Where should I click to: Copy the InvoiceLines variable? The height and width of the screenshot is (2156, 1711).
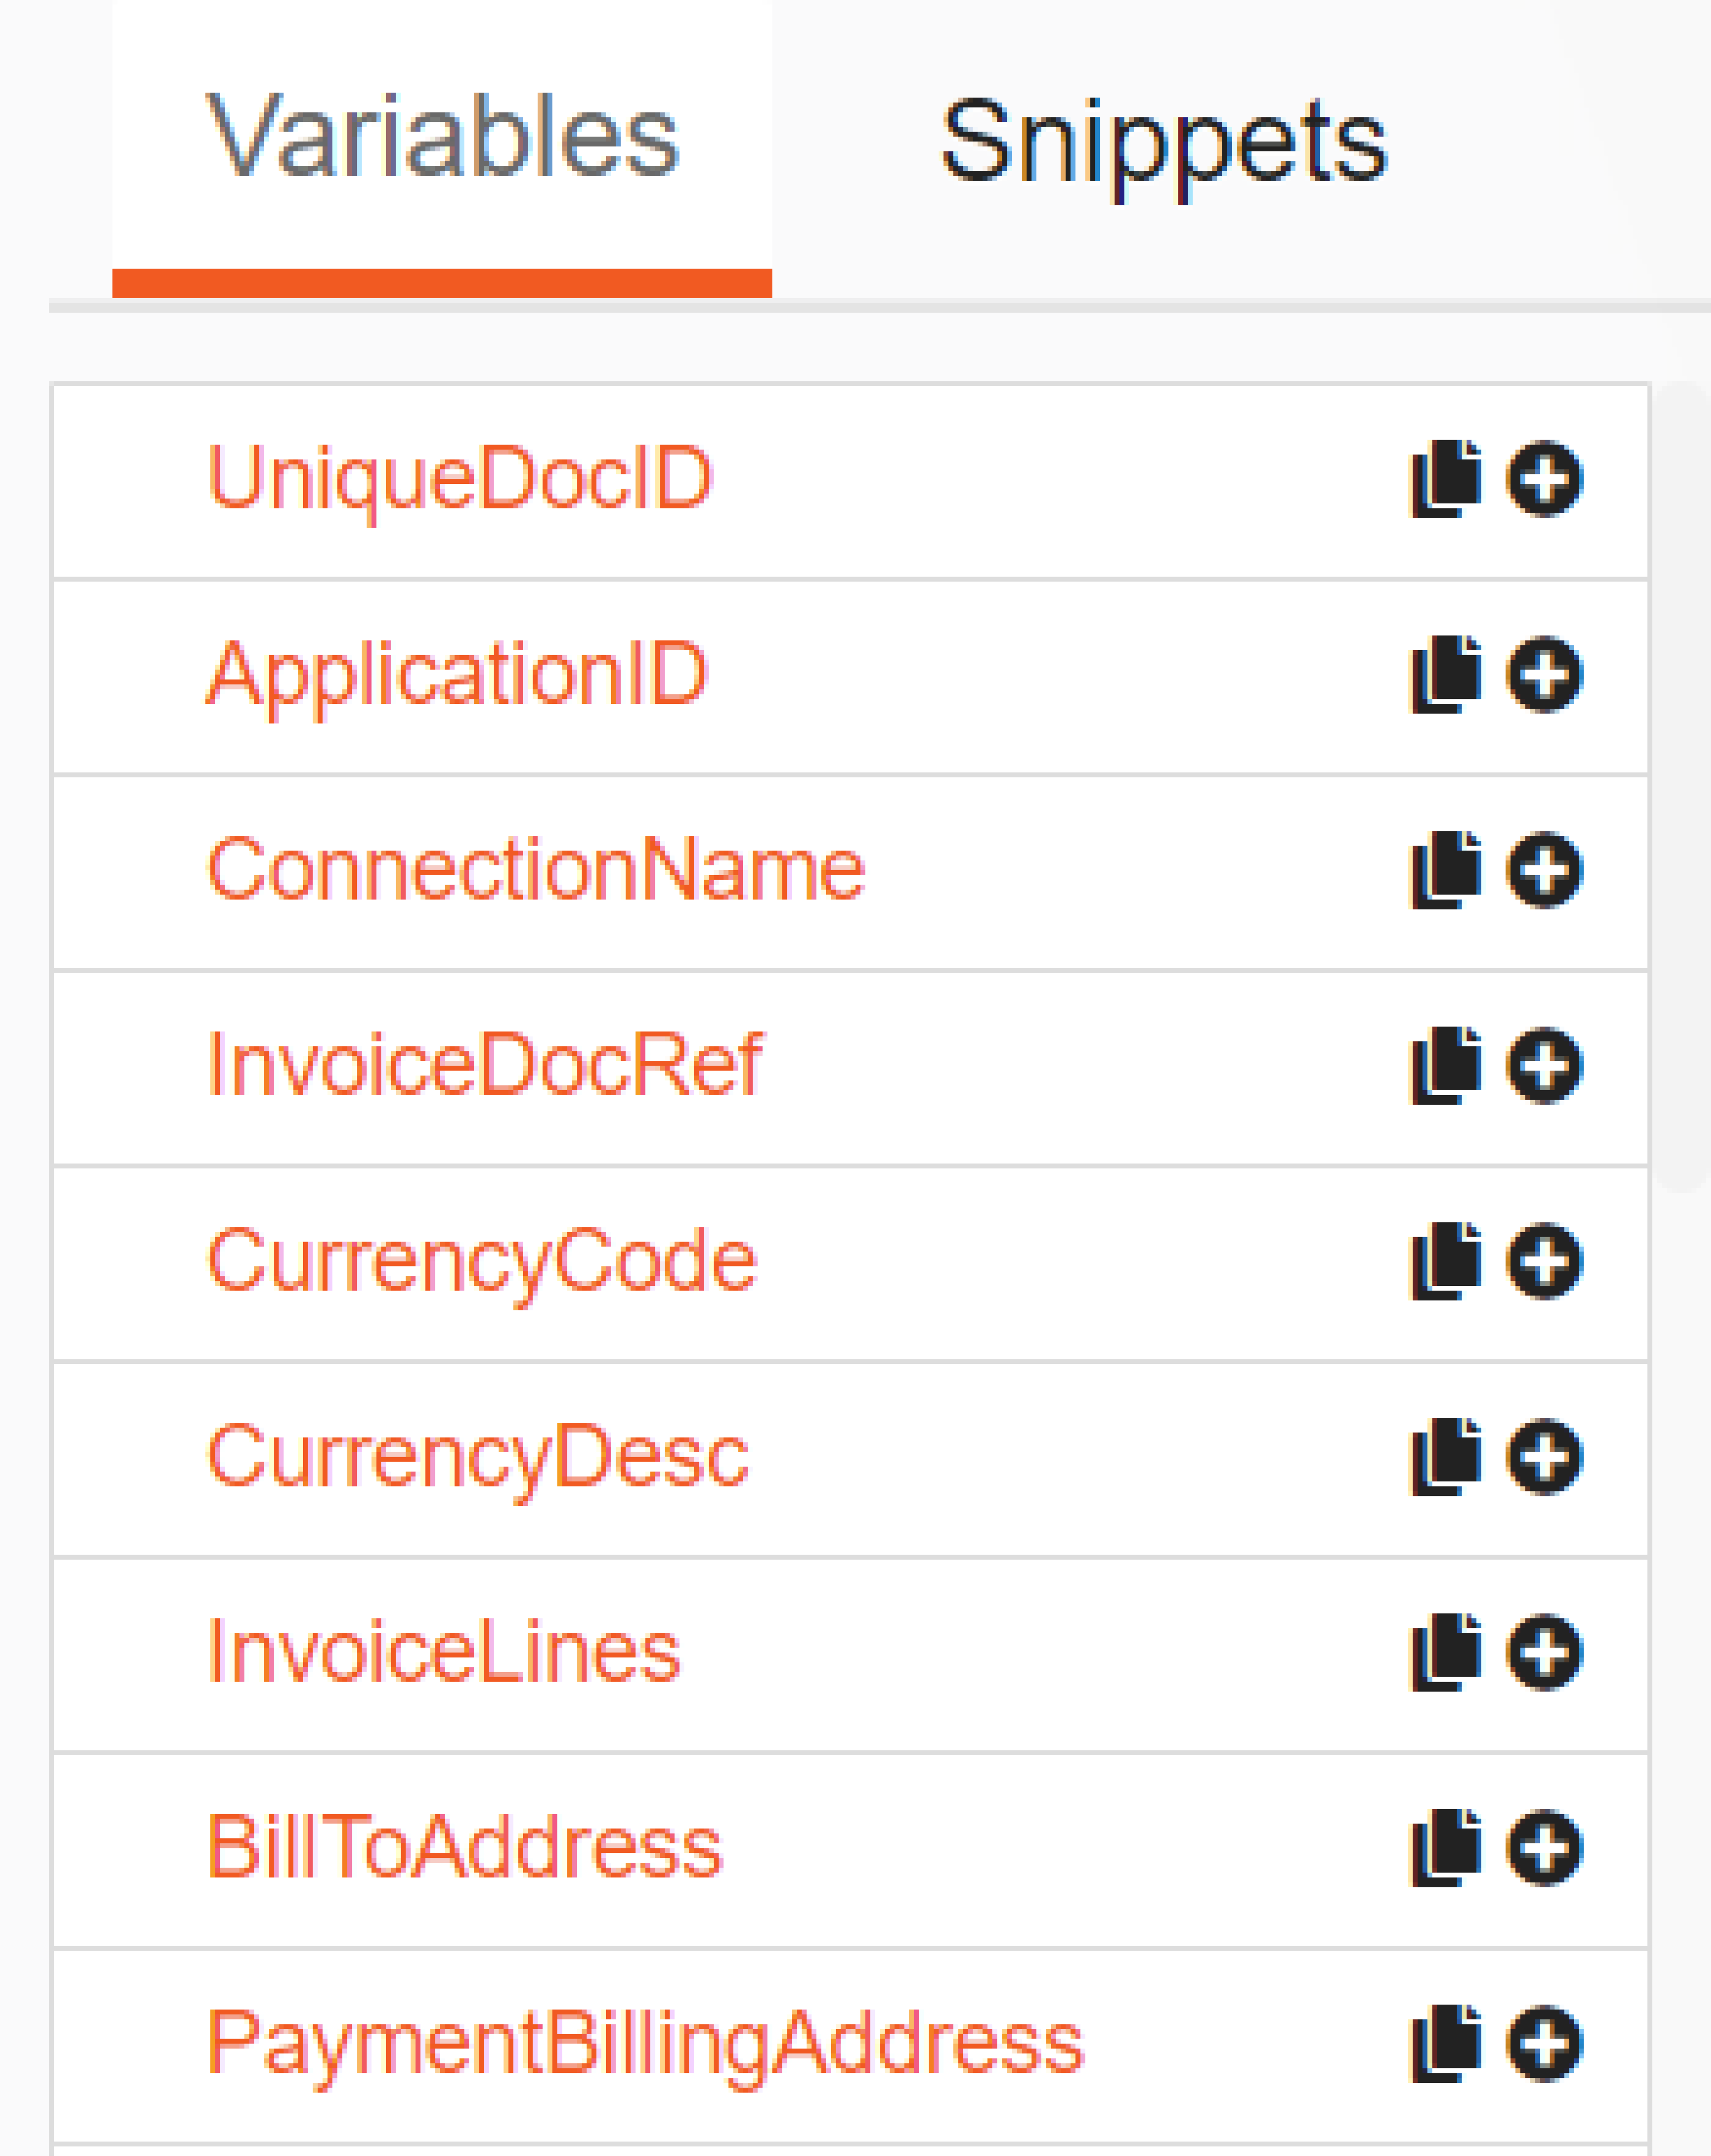pos(1445,1652)
